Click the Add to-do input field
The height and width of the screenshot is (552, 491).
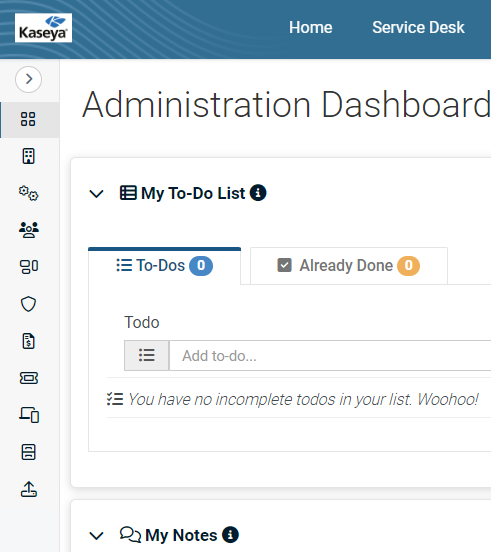(330, 356)
